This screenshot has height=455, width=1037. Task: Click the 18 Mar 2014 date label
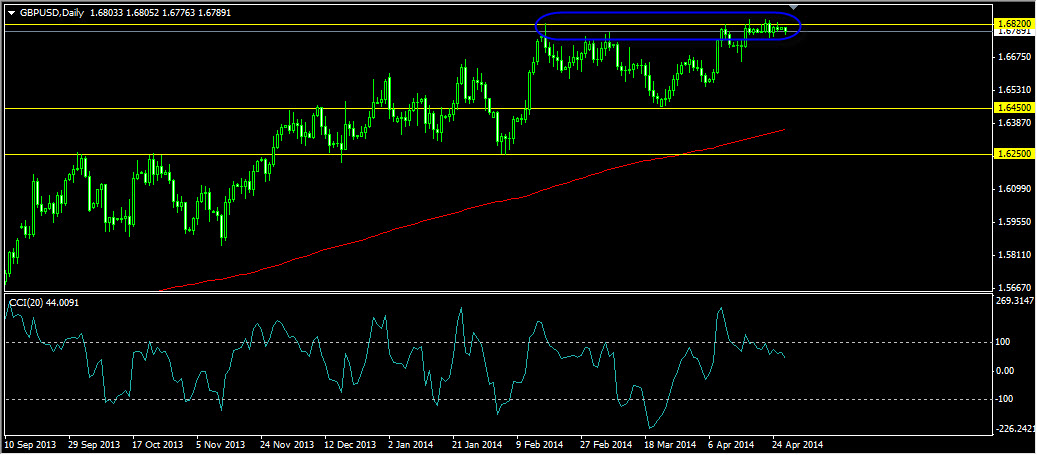tap(673, 444)
